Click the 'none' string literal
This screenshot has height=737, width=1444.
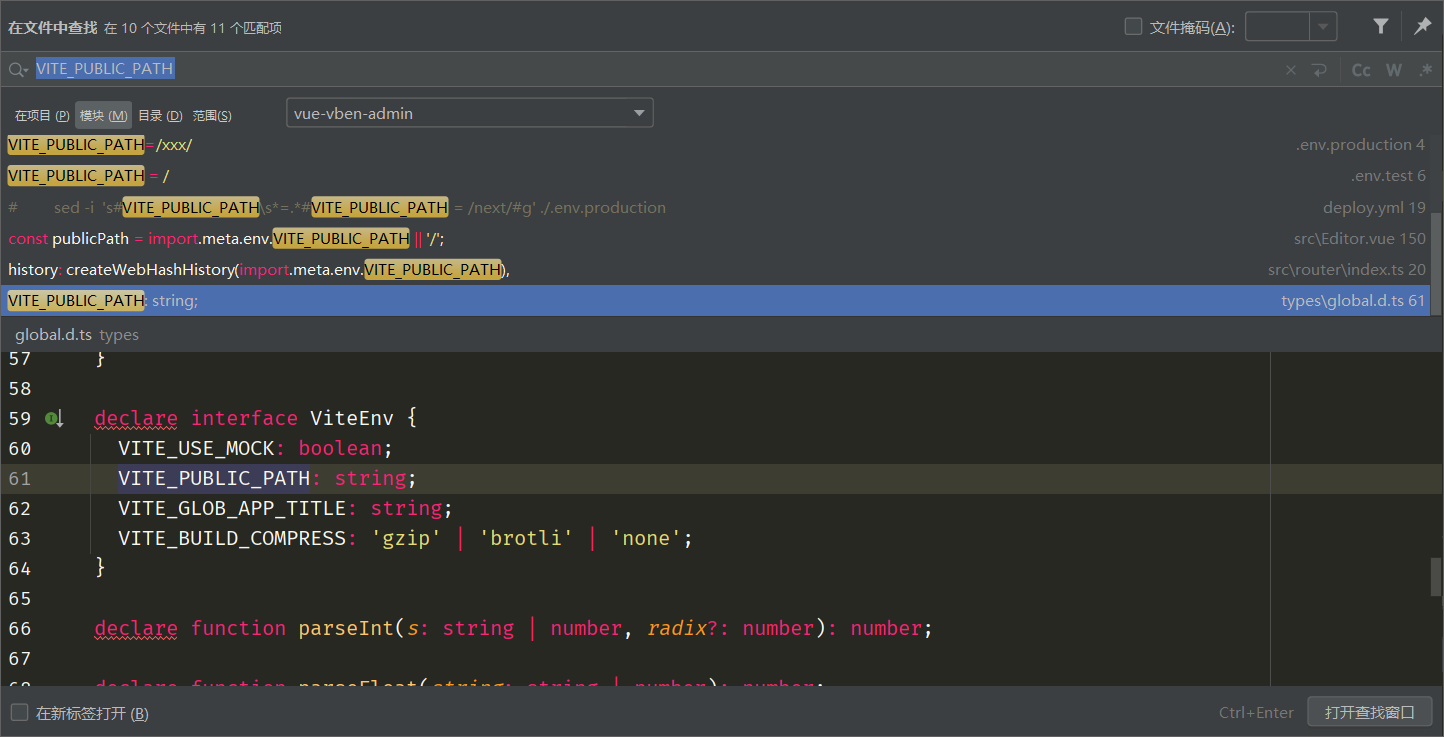[647, 538]
